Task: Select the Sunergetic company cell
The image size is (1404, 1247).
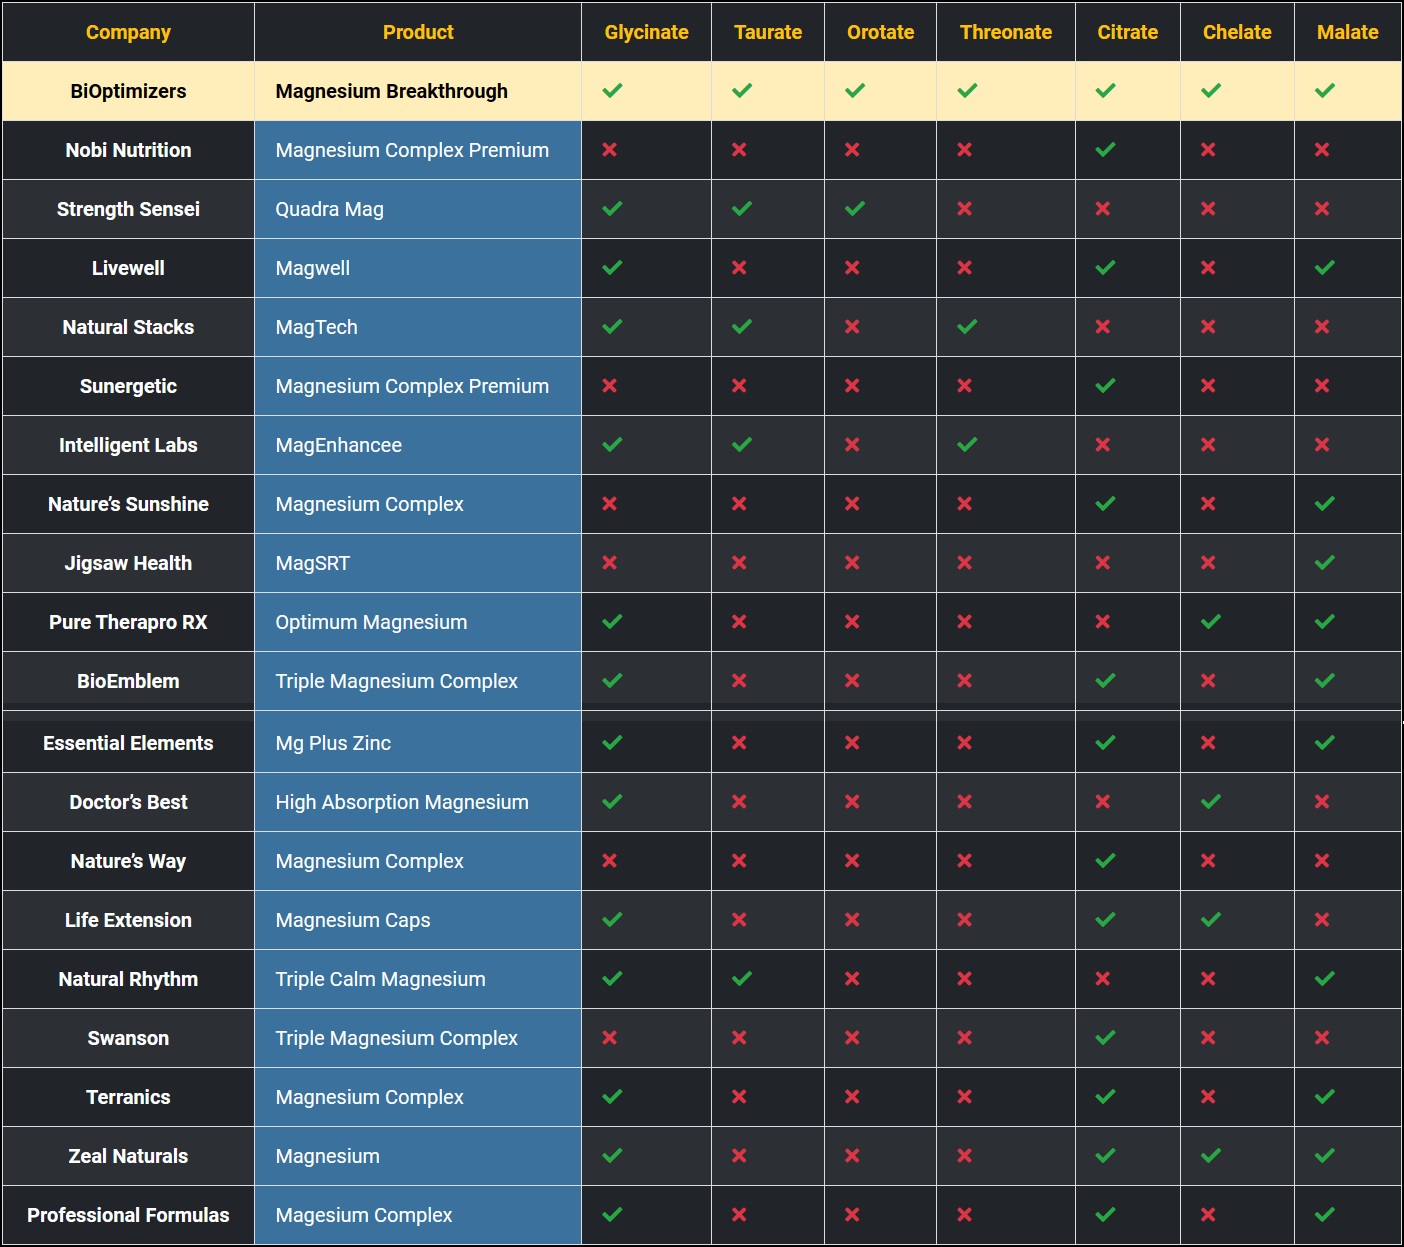Action: [x=128, y=386]
